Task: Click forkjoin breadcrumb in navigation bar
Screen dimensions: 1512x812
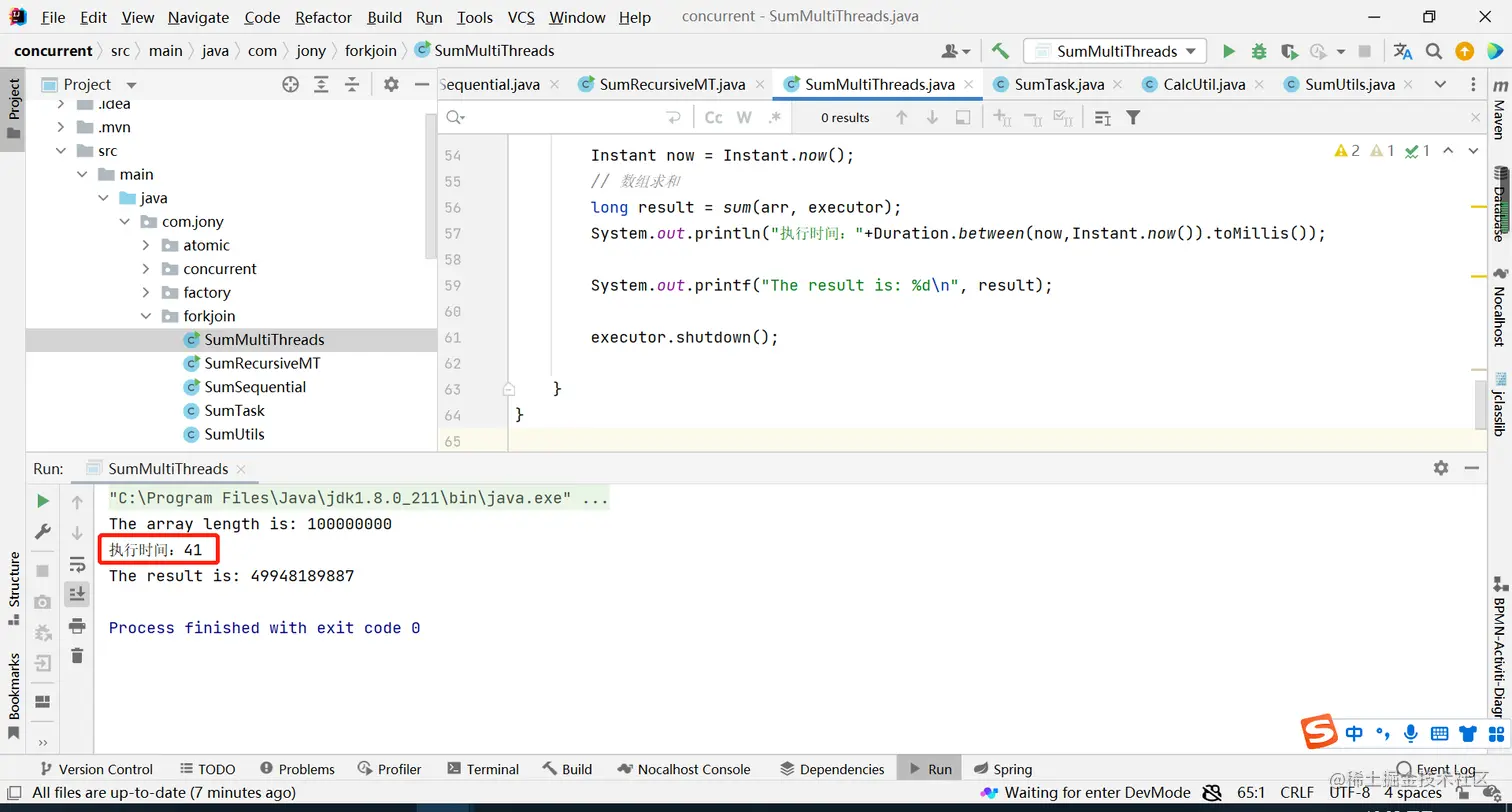Action: [371, 51]
